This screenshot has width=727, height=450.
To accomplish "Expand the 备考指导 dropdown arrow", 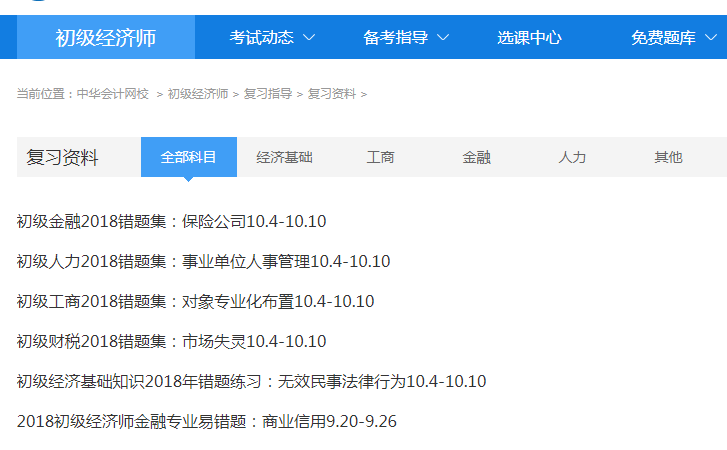I will [443, 38].
